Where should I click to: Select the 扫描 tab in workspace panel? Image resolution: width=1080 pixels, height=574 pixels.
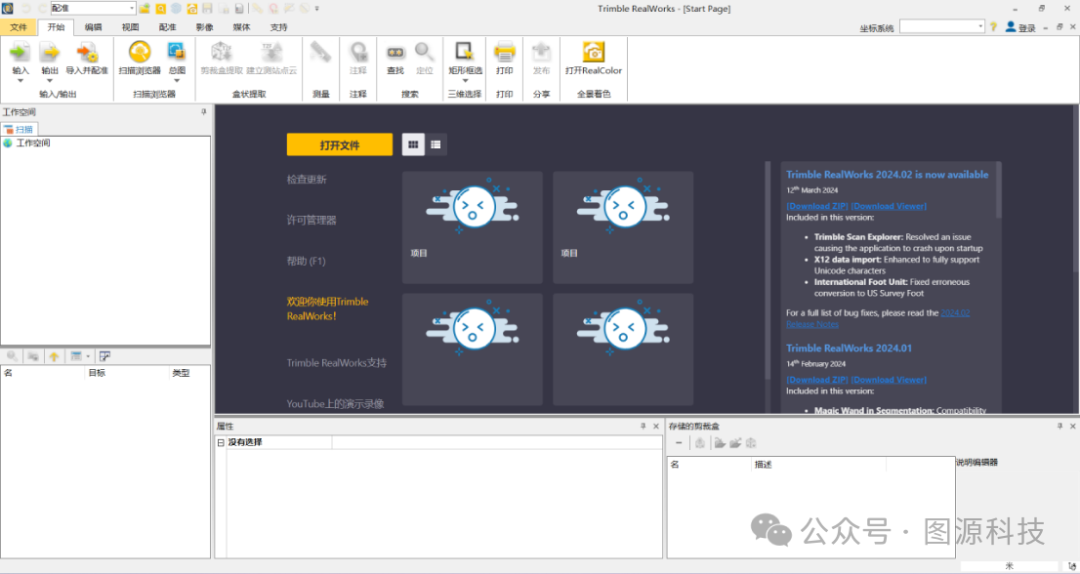(x=19, y=129)
